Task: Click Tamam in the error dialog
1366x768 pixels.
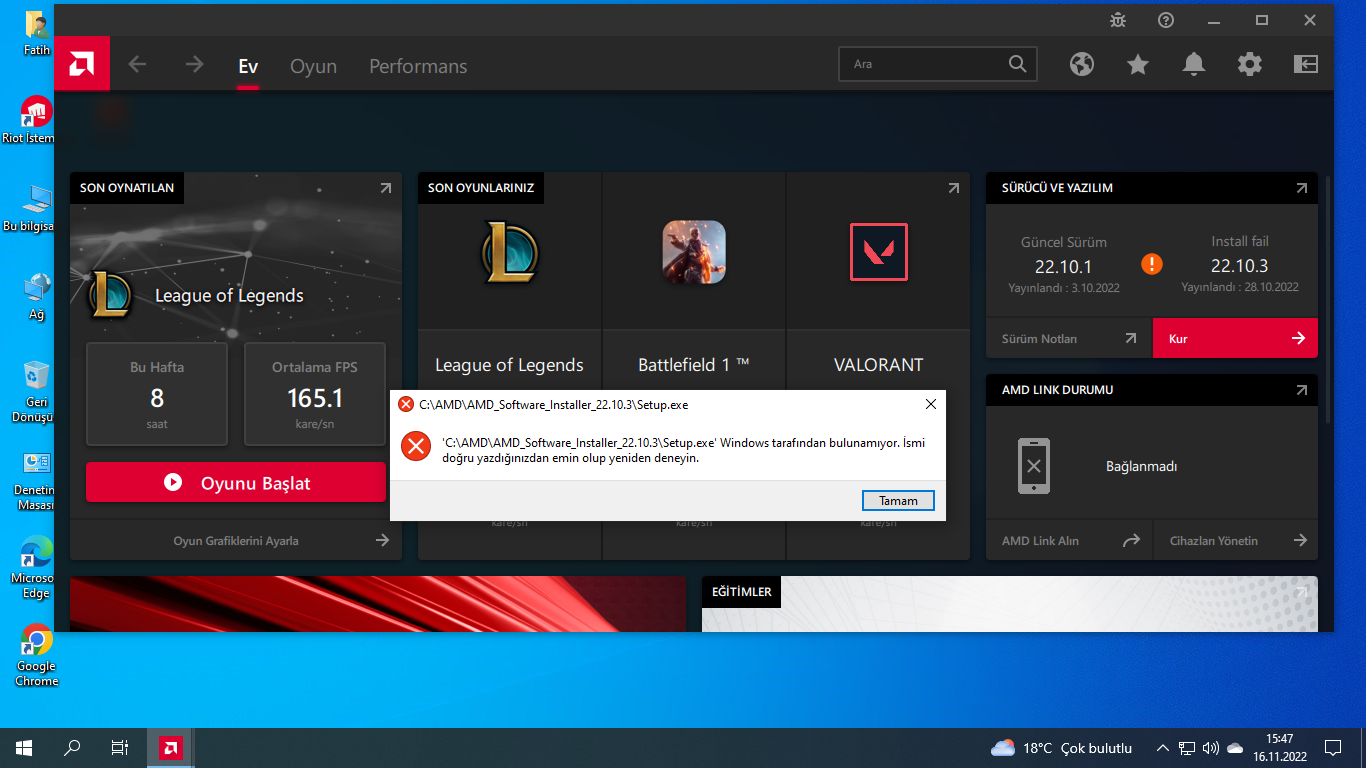Action: 898,501
